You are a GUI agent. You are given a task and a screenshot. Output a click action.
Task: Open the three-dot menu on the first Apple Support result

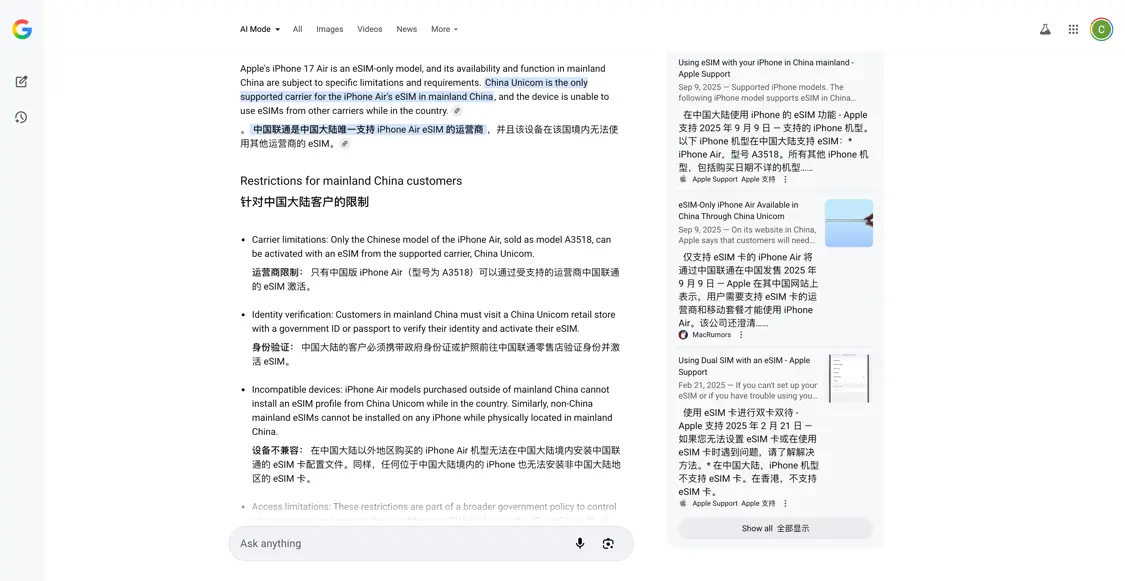(x=785, y=179)
